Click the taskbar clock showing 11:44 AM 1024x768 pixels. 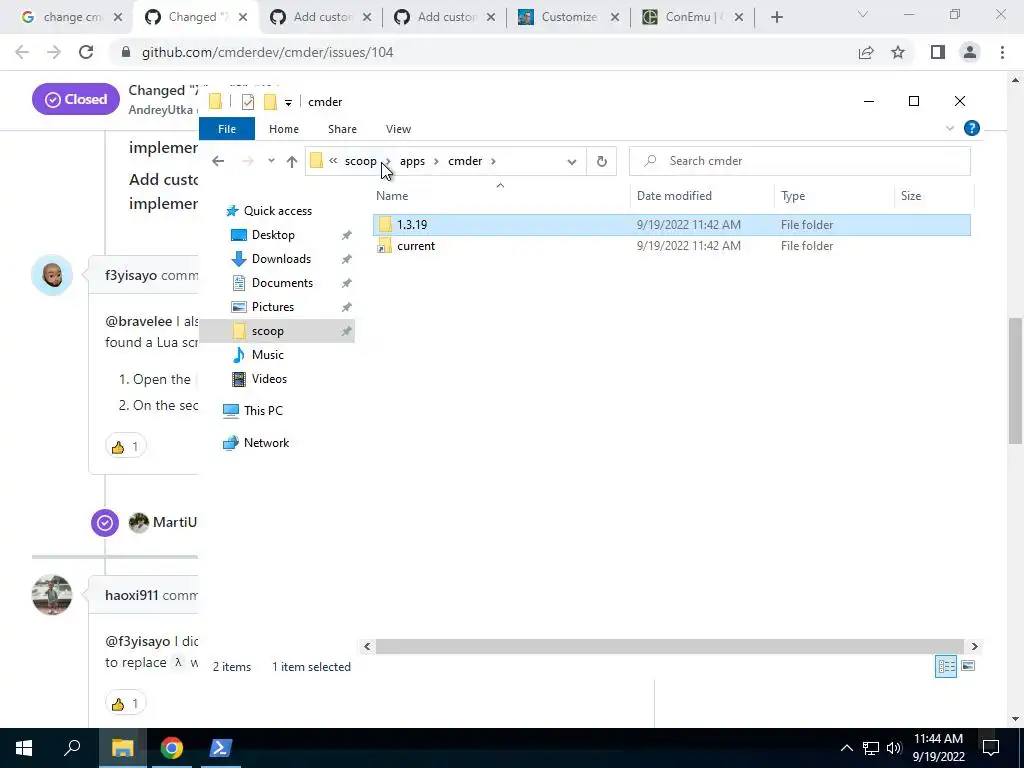pos(938,748)
